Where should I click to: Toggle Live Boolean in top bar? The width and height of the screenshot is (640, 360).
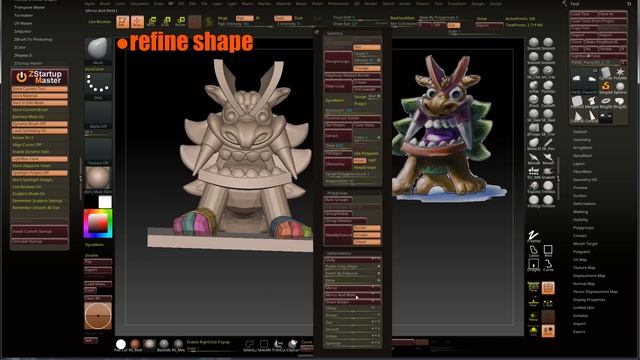tap(100, 22)
